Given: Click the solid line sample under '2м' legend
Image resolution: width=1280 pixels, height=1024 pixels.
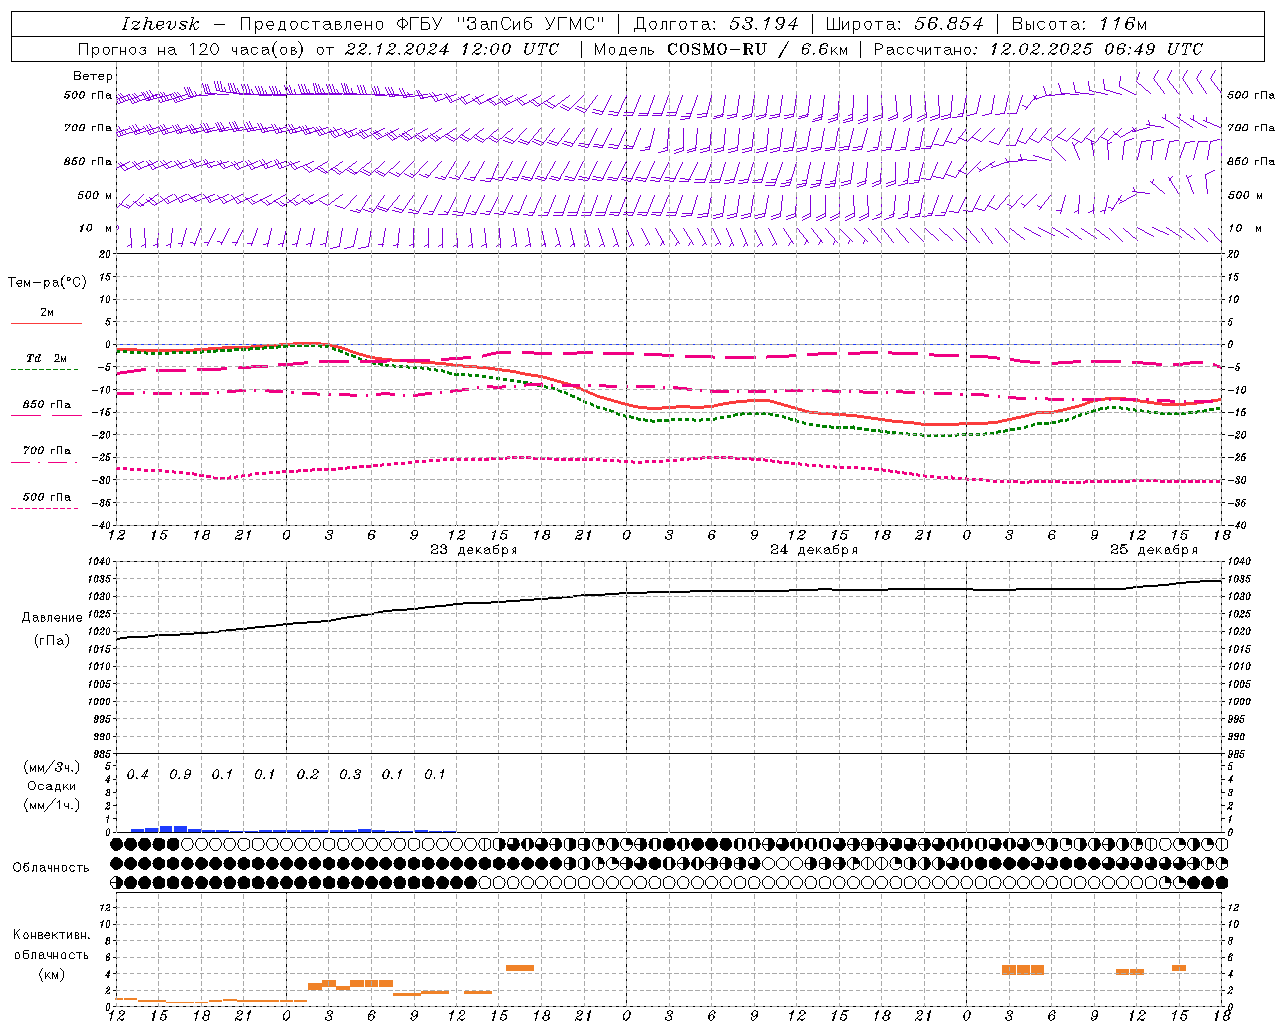Looking at the screenshot, I should click(x=46, y=324).
